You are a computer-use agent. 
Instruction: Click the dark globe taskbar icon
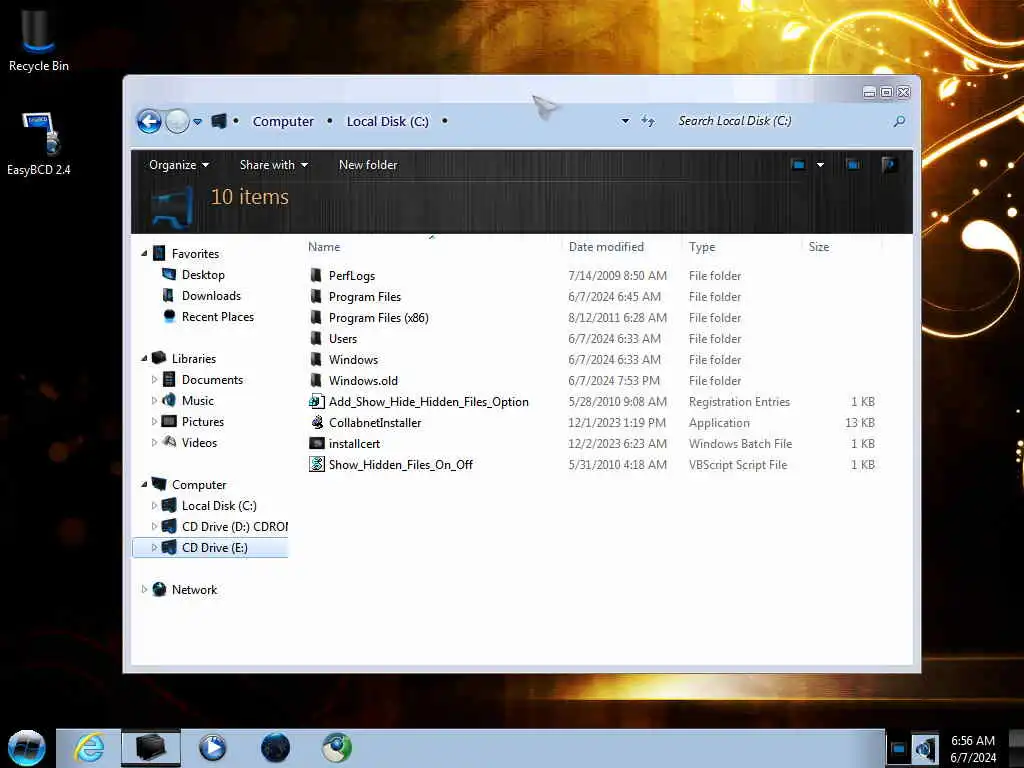coord(275,748)
